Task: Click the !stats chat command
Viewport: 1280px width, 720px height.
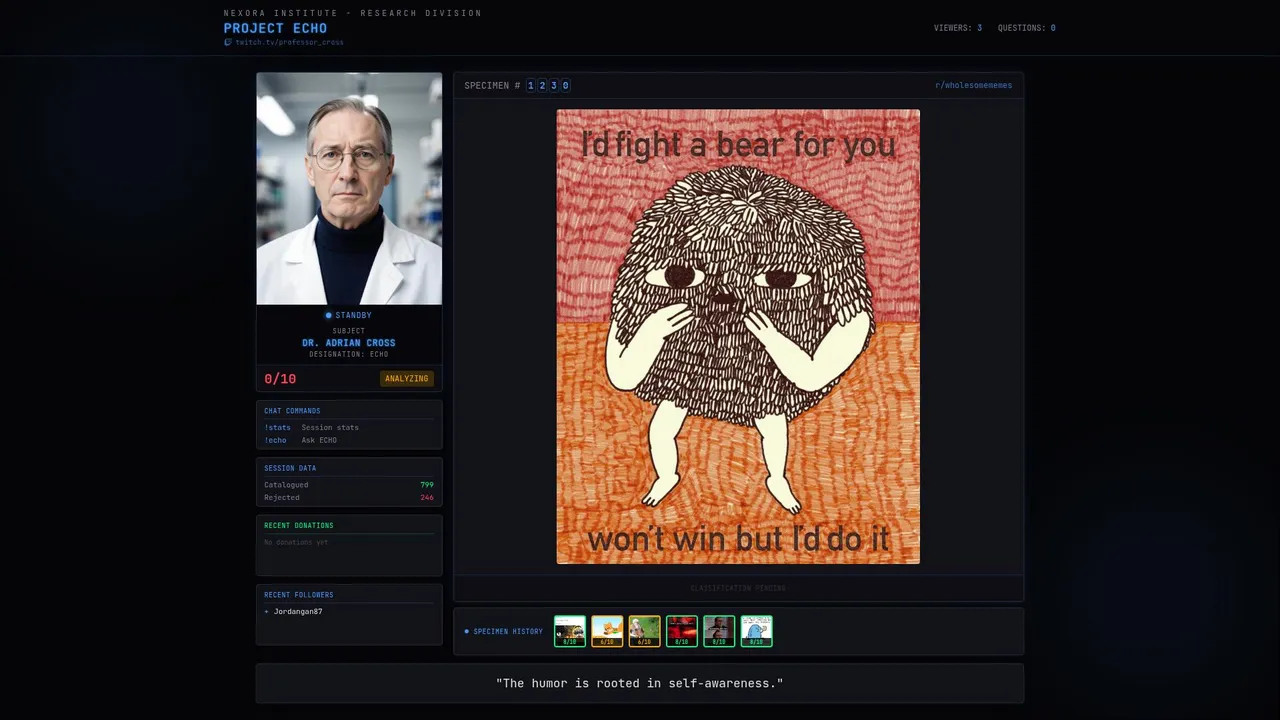Action: pyautogui.click(x=277, y=428)
